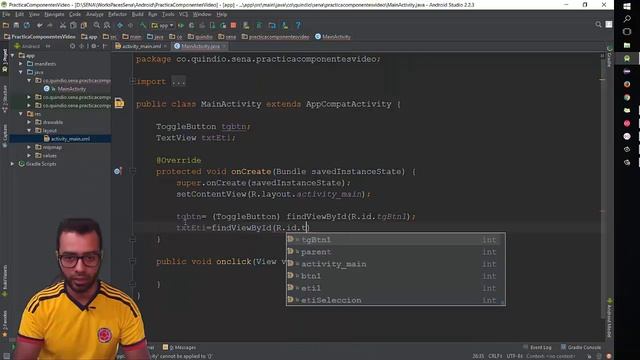Toggle the Messages tool window
The width and height of the screenshot is (640, 360).
tap(179, 347)
